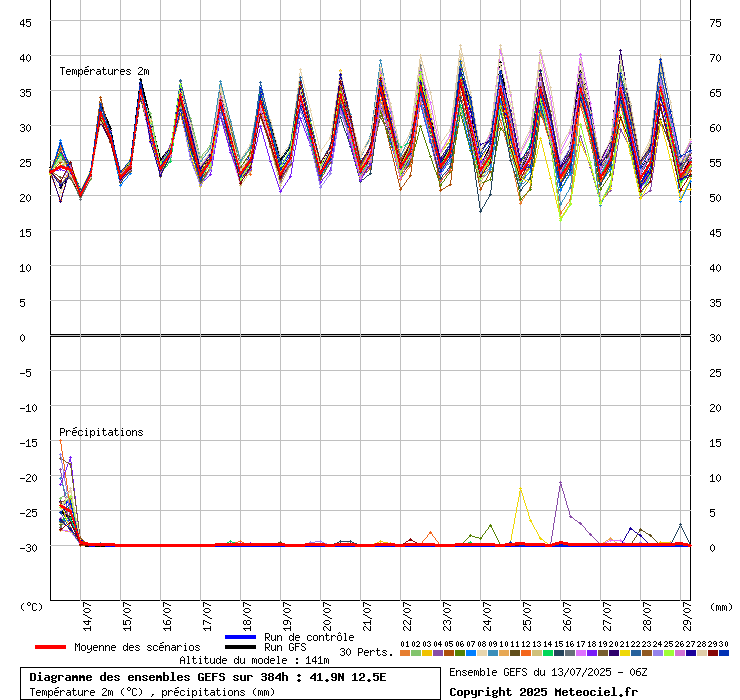Click the 19/07 date label
This screenshot has width=740, height=700.
tap(287, 616)
